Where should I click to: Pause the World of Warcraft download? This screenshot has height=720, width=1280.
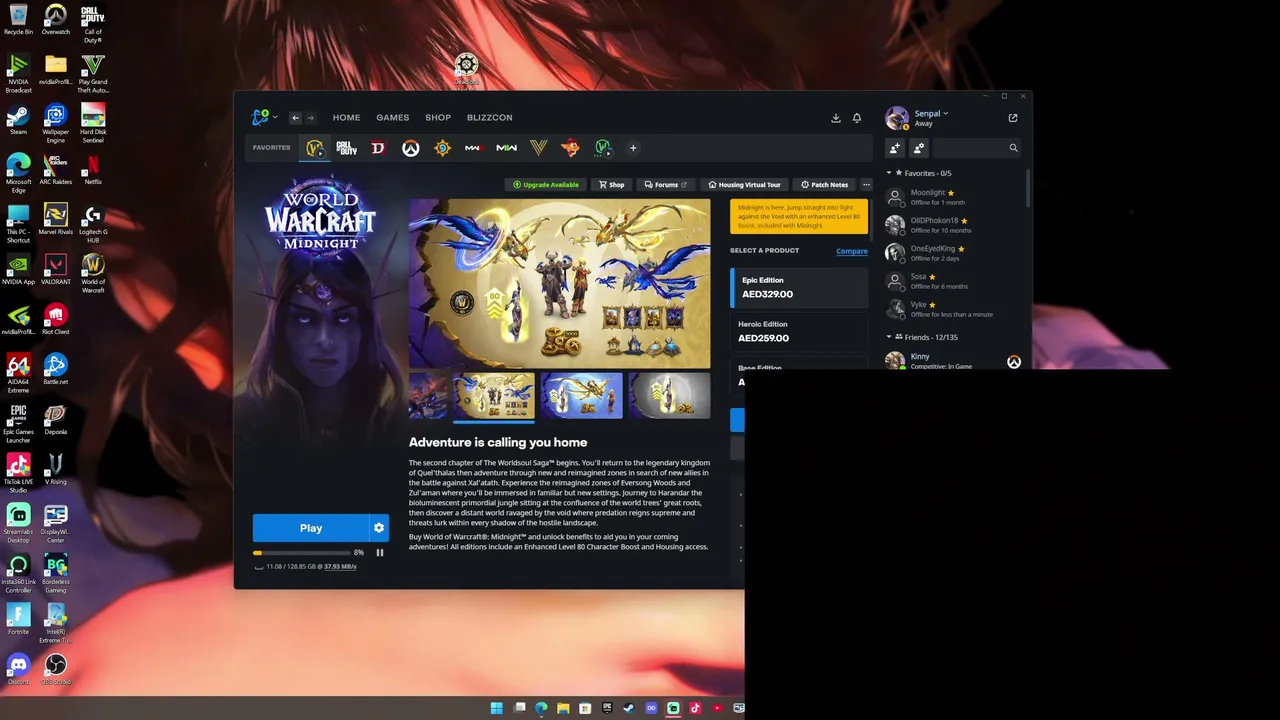380,552
